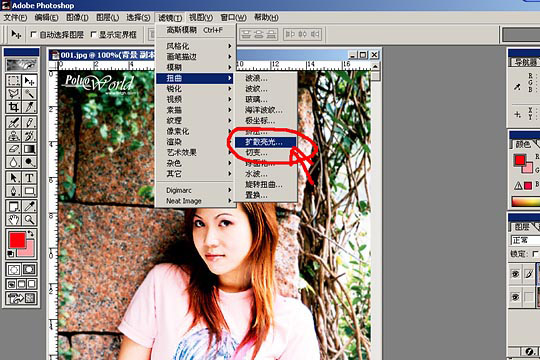This screenshot has height=360, width=540.
Task: Reset to default colors icon
Action: pyautogui.click(x=11, y=254)
